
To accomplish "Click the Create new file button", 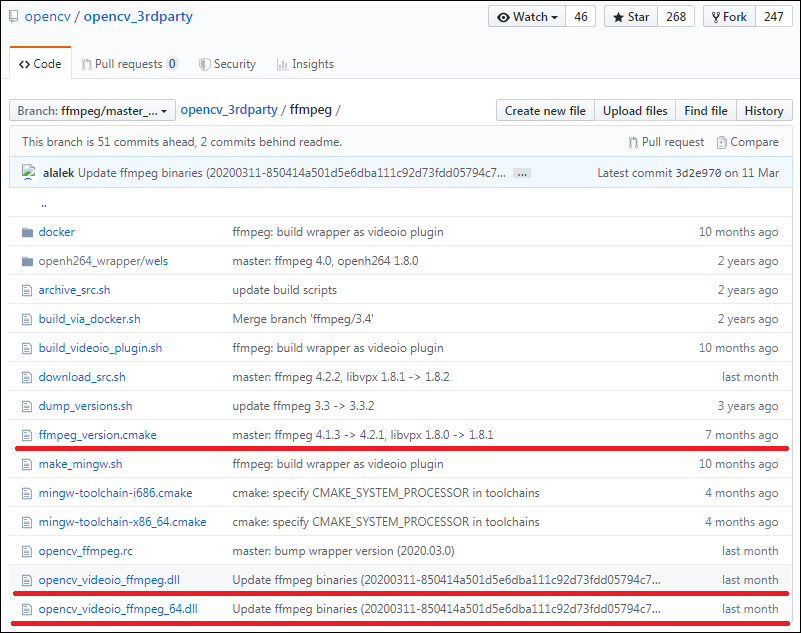I will [544, 110].
